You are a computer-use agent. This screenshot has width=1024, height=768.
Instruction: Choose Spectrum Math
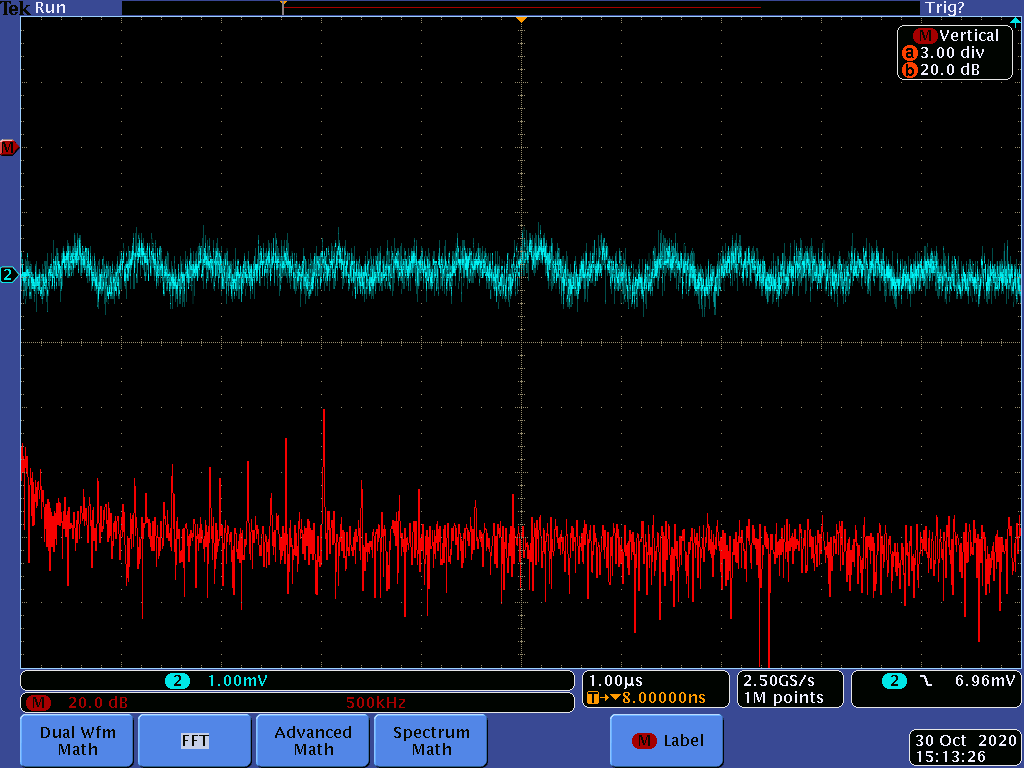(431, 740)
